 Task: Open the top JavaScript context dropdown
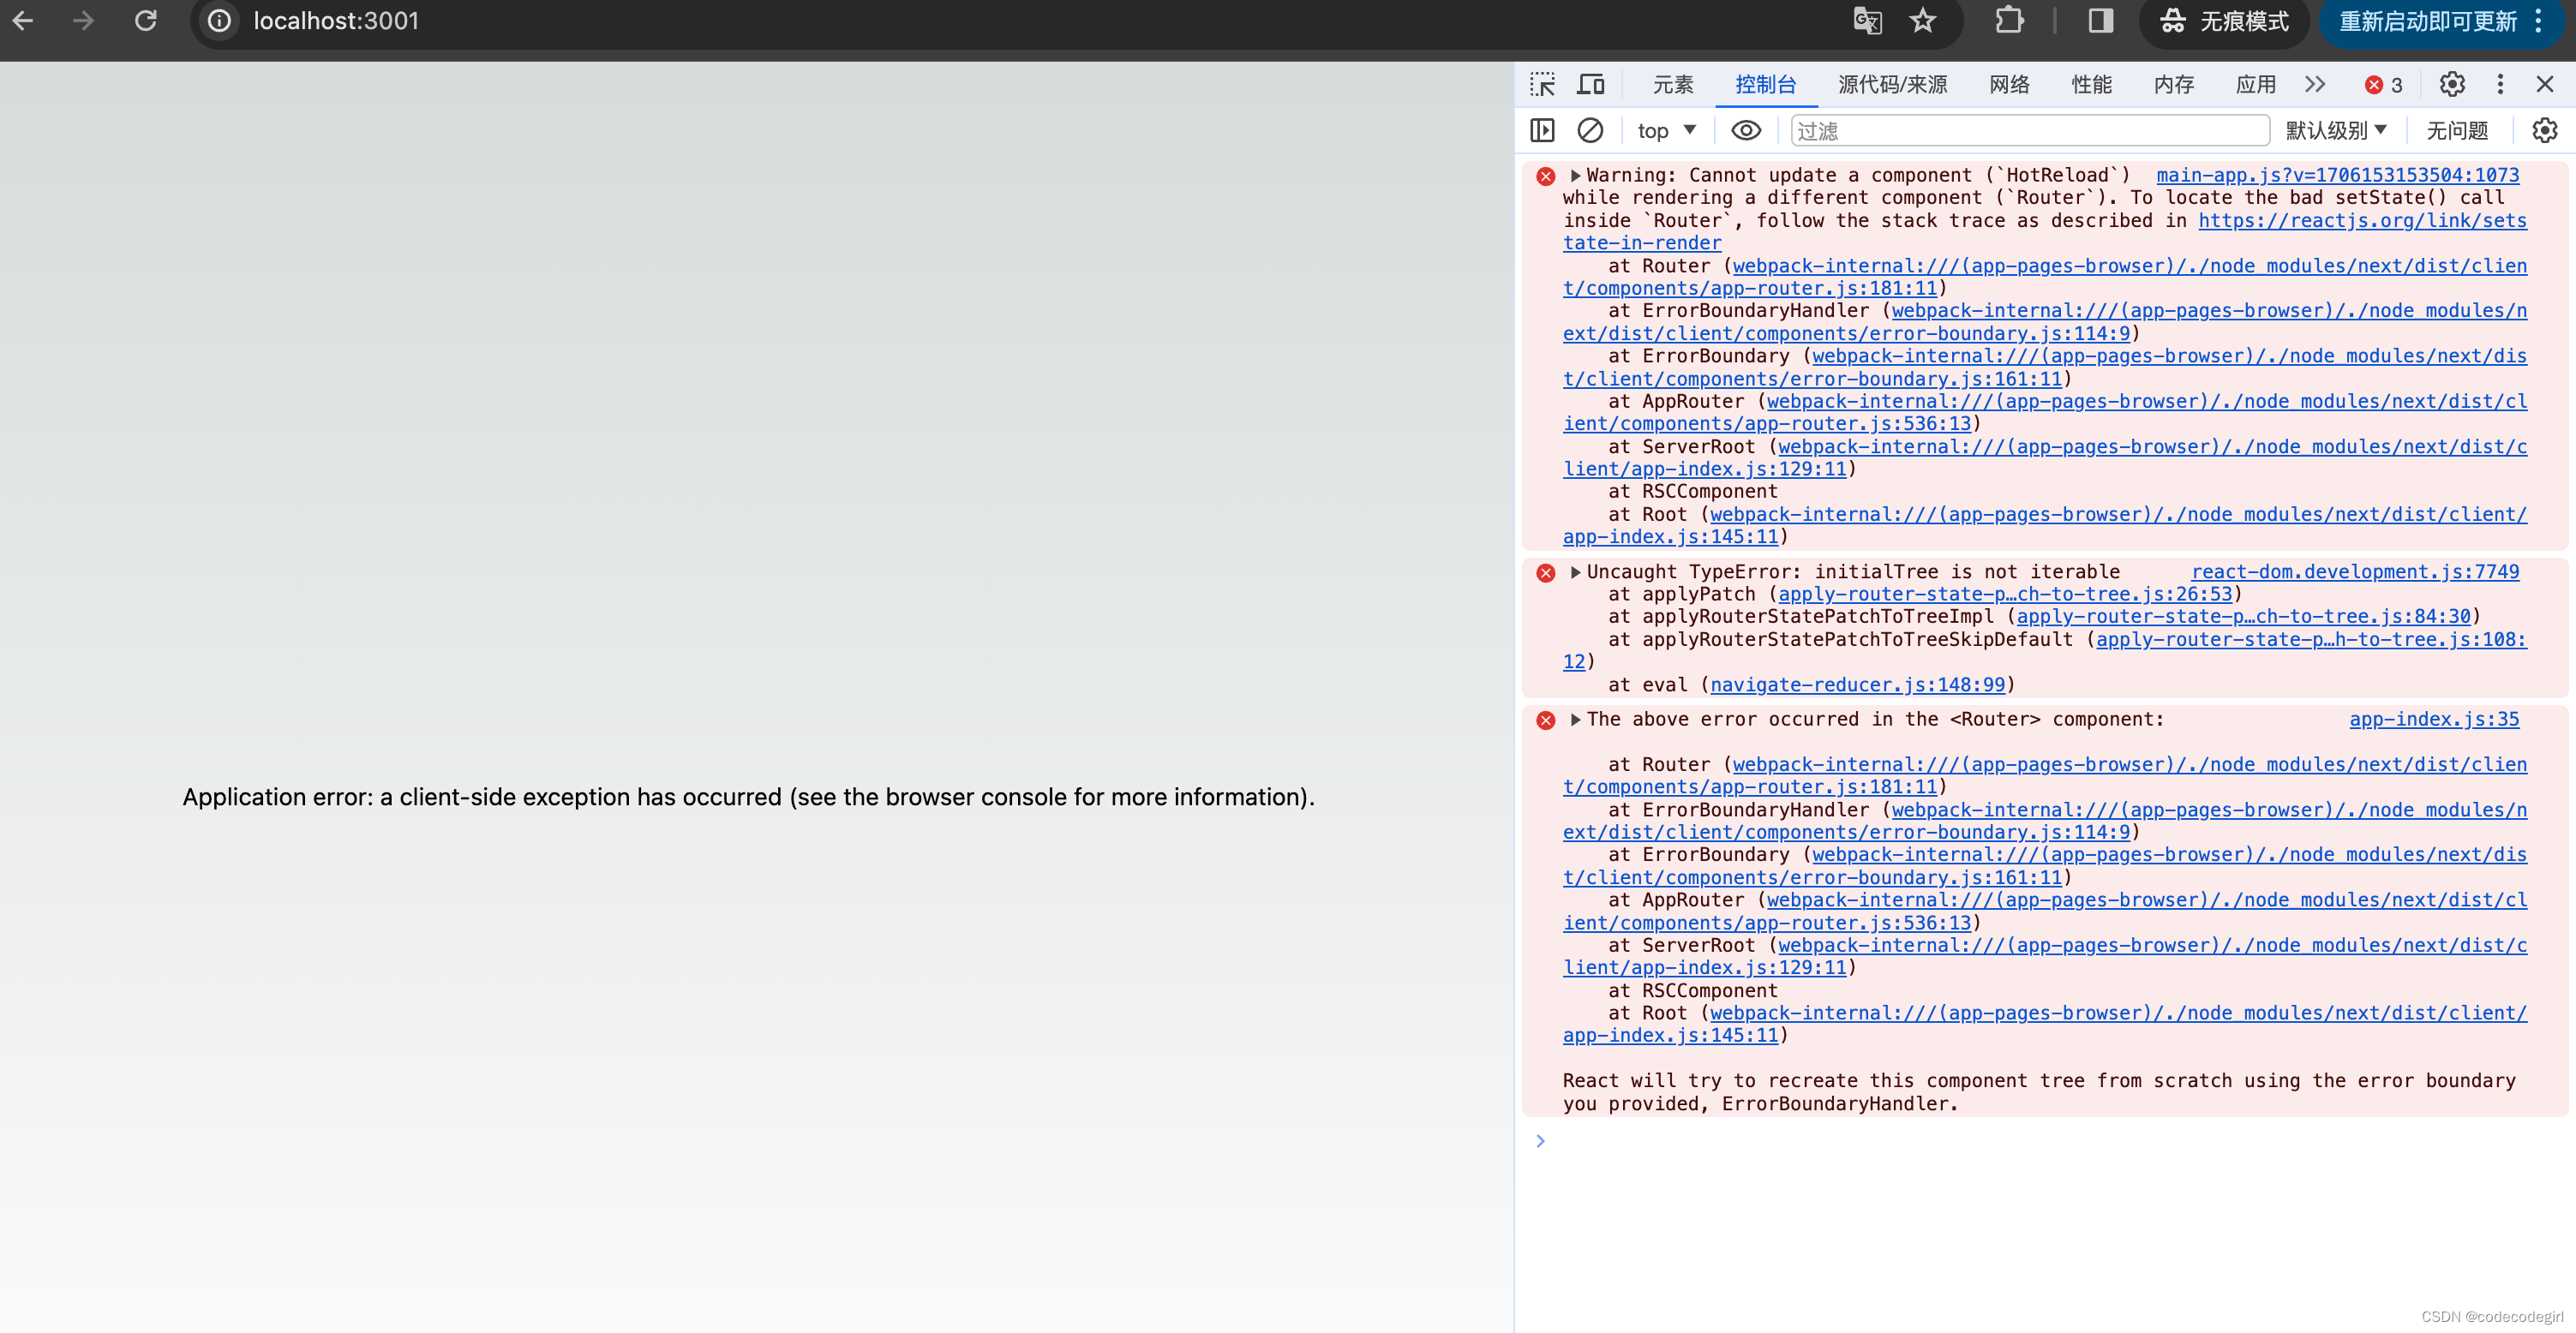point(1666,131)
